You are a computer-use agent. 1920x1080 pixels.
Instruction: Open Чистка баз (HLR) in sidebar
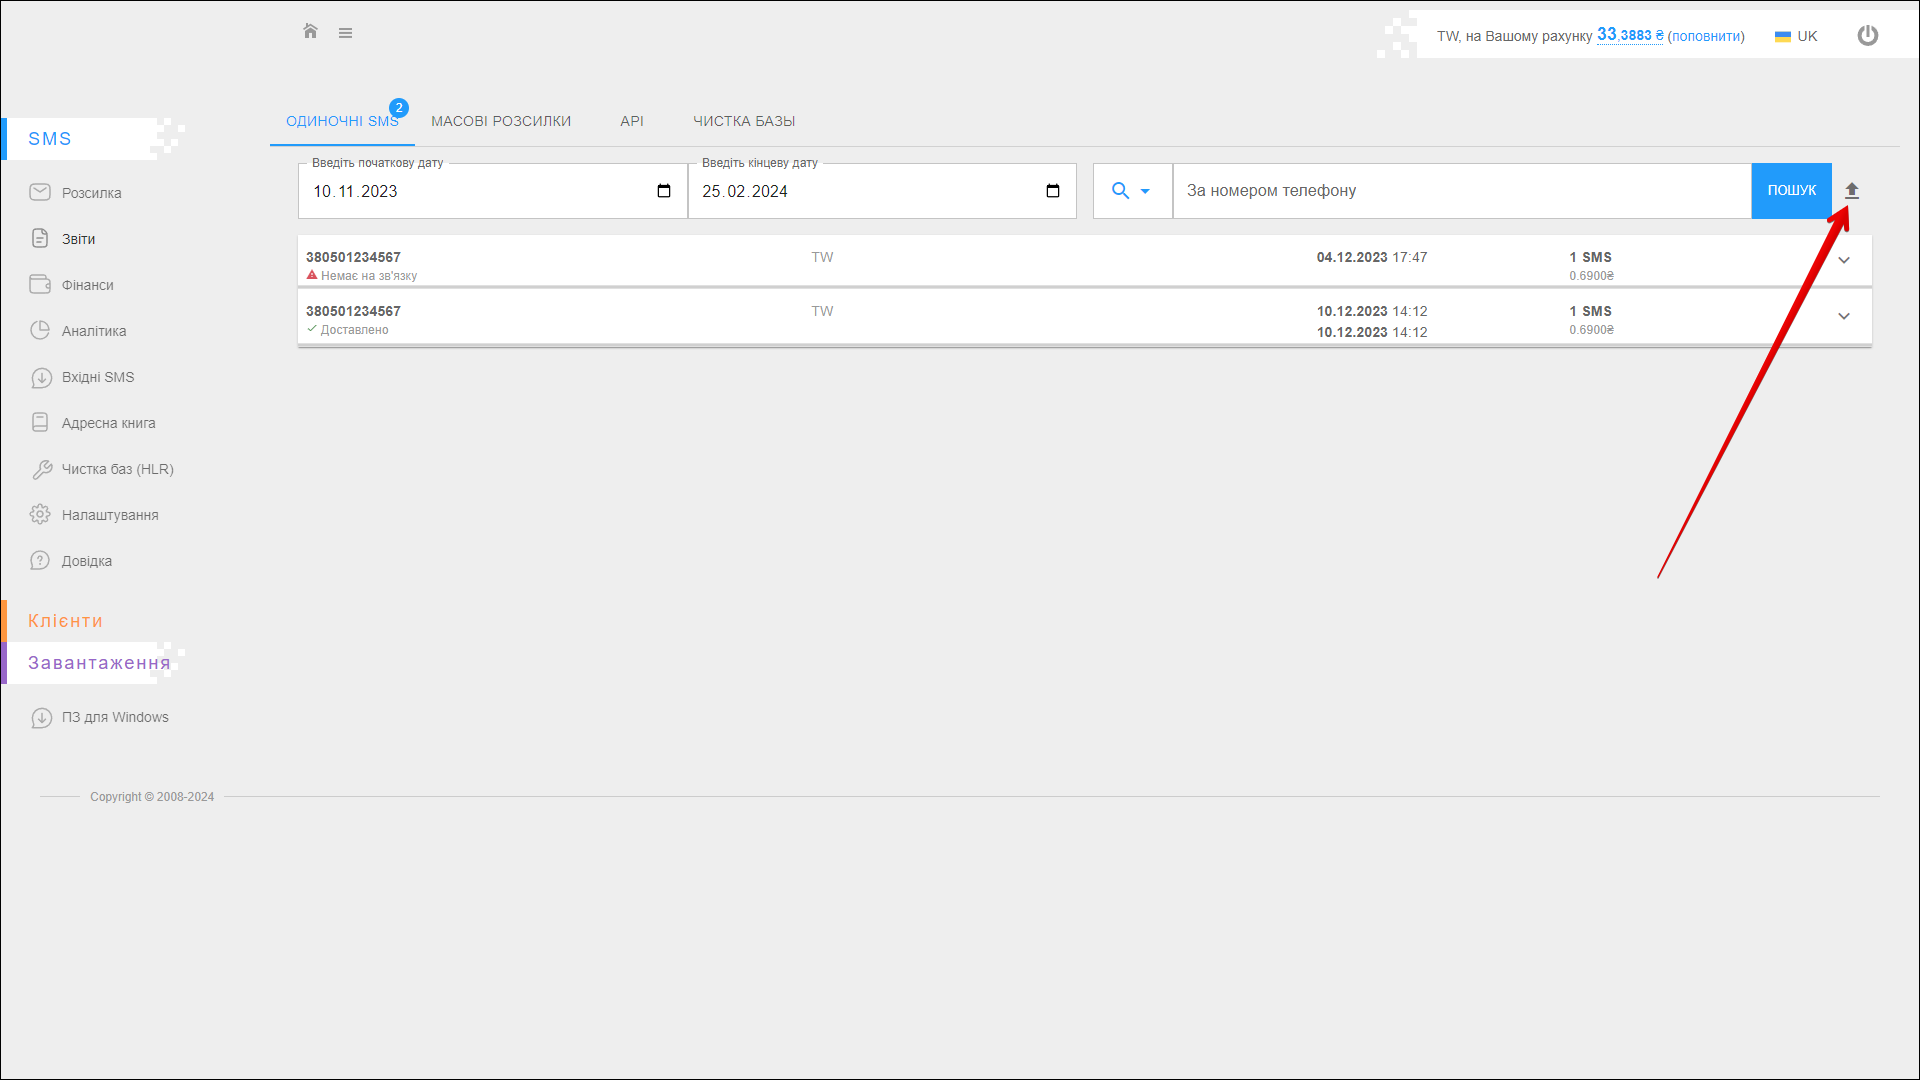117,469
